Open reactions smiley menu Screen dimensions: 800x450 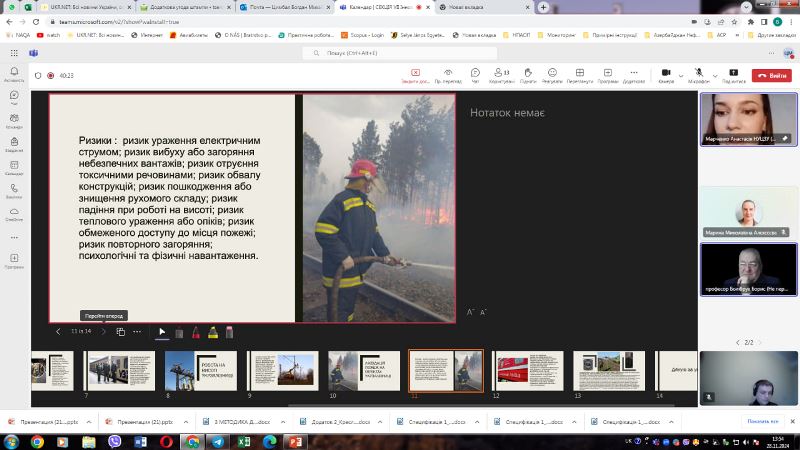click(552, 76)
